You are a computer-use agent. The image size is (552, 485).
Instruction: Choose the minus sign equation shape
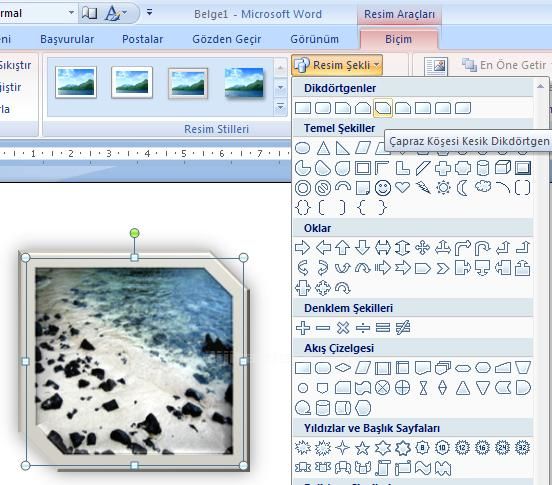pos(323,328)
